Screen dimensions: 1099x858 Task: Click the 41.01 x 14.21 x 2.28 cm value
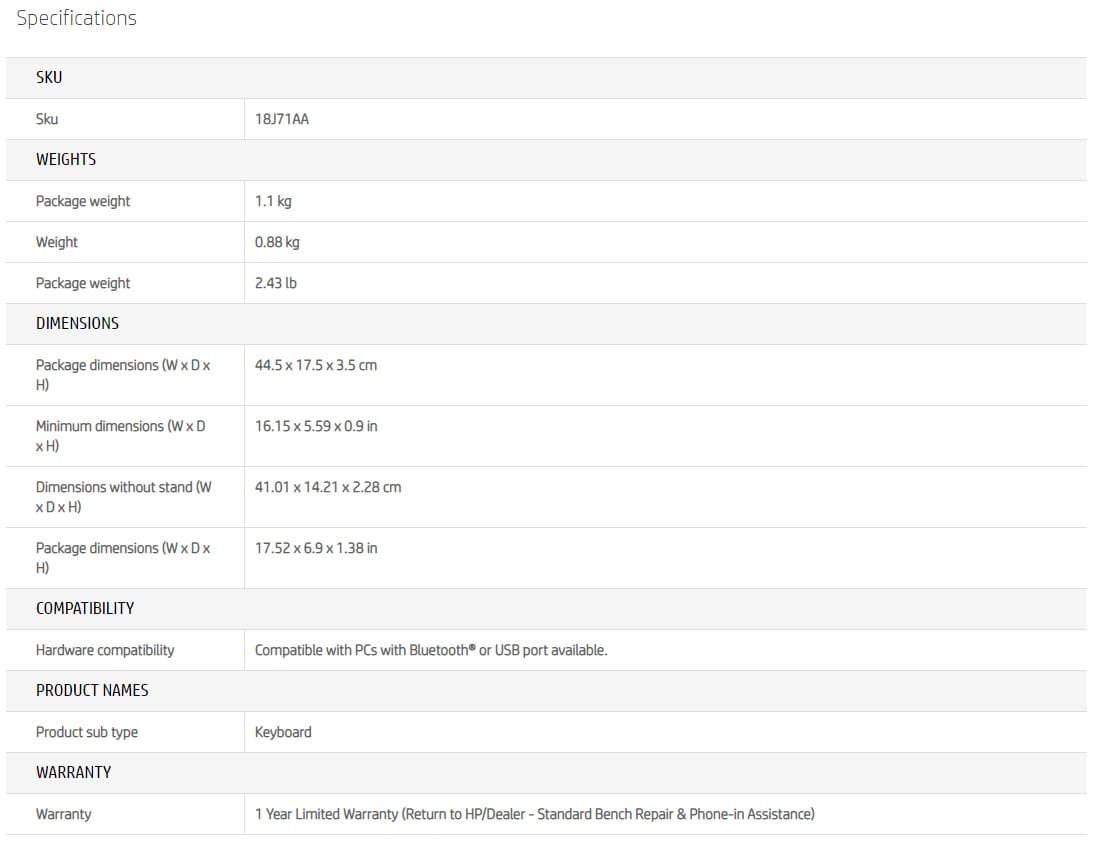pyautogui.click(x=328, y=487)
